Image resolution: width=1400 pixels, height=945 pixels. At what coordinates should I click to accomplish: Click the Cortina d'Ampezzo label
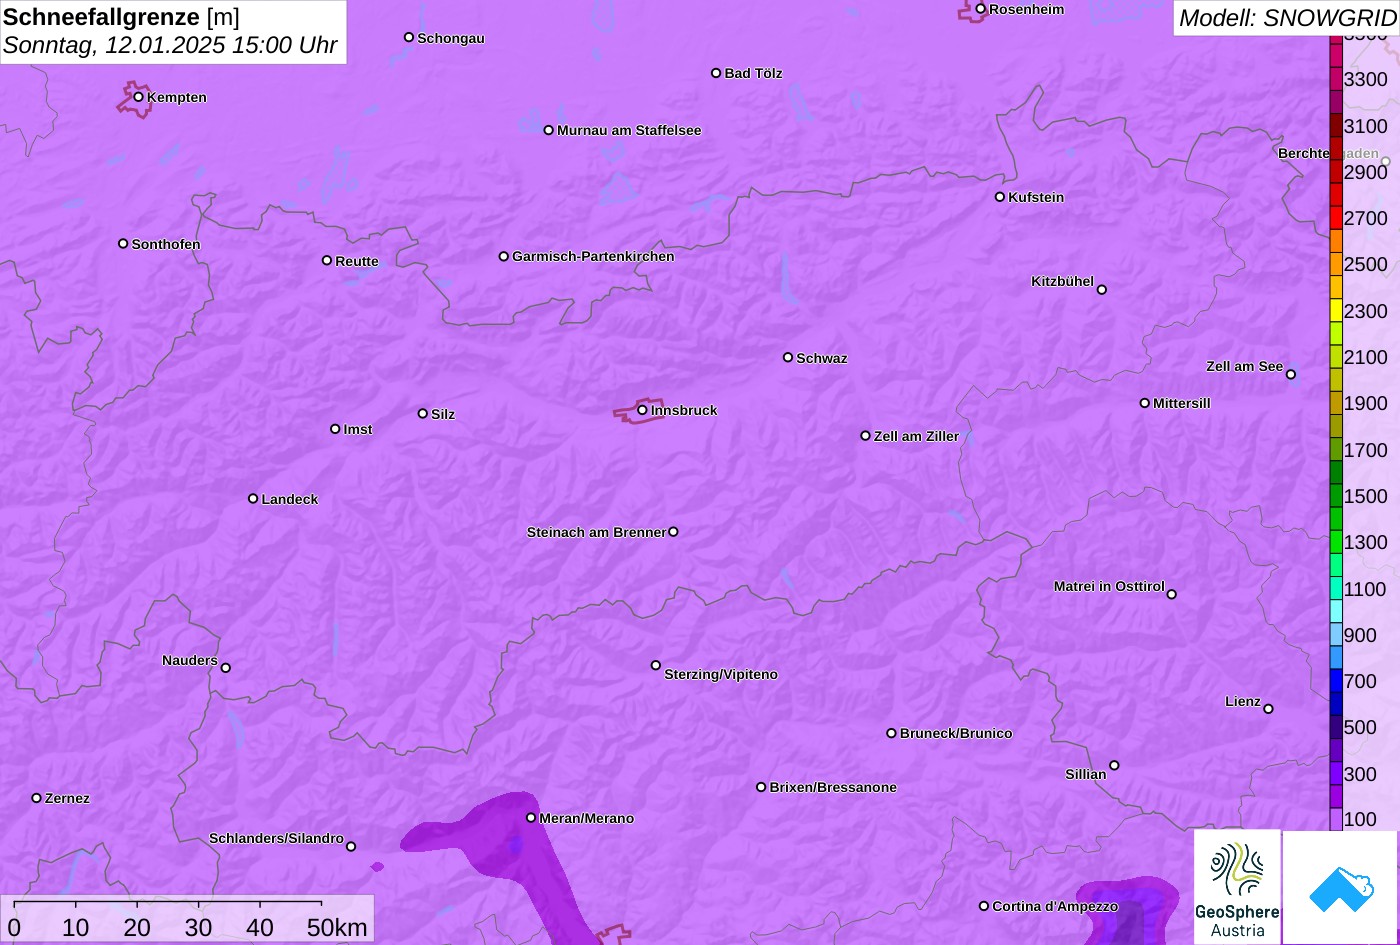(x=1055, y=906)
